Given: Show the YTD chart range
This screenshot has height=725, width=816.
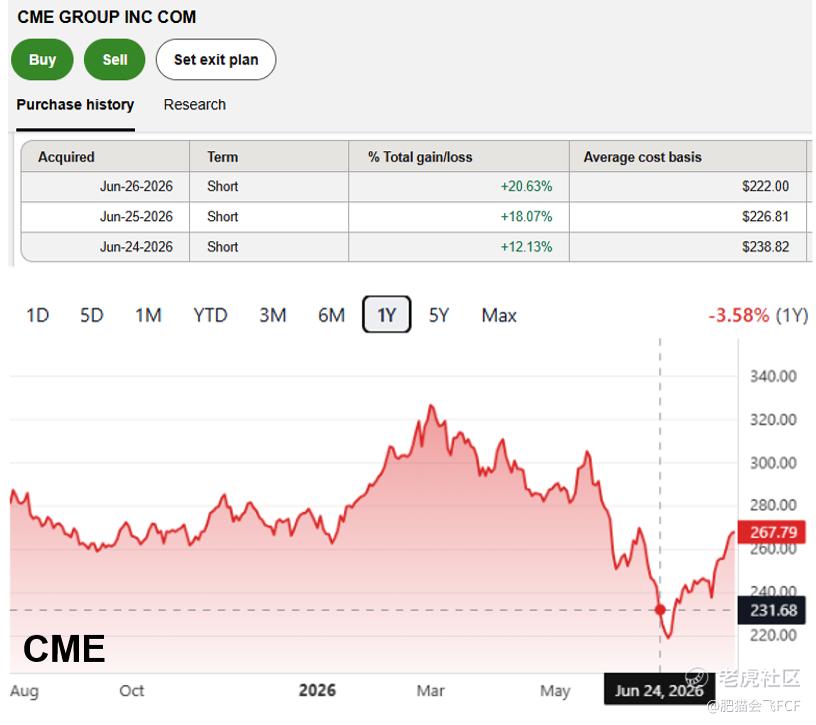Looking at the screenshot, I should click(x=210, y=315).
